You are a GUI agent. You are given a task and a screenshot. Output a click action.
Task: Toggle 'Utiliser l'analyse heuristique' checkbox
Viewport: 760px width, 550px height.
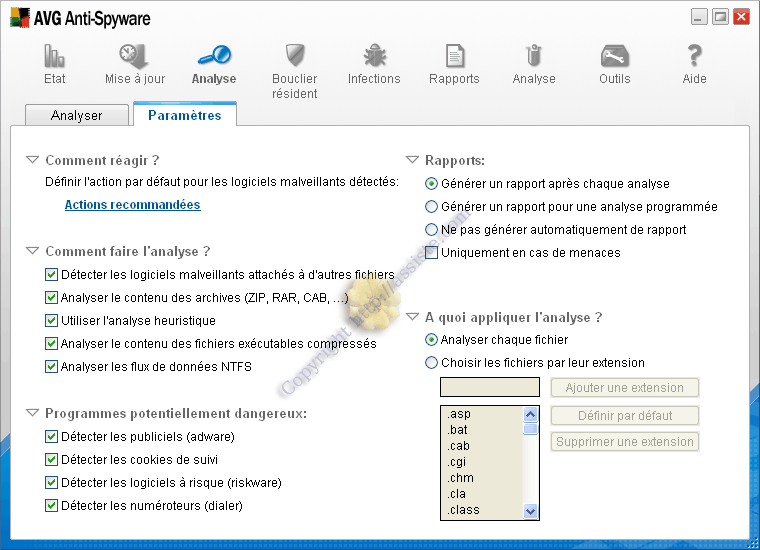click(51, 320)
